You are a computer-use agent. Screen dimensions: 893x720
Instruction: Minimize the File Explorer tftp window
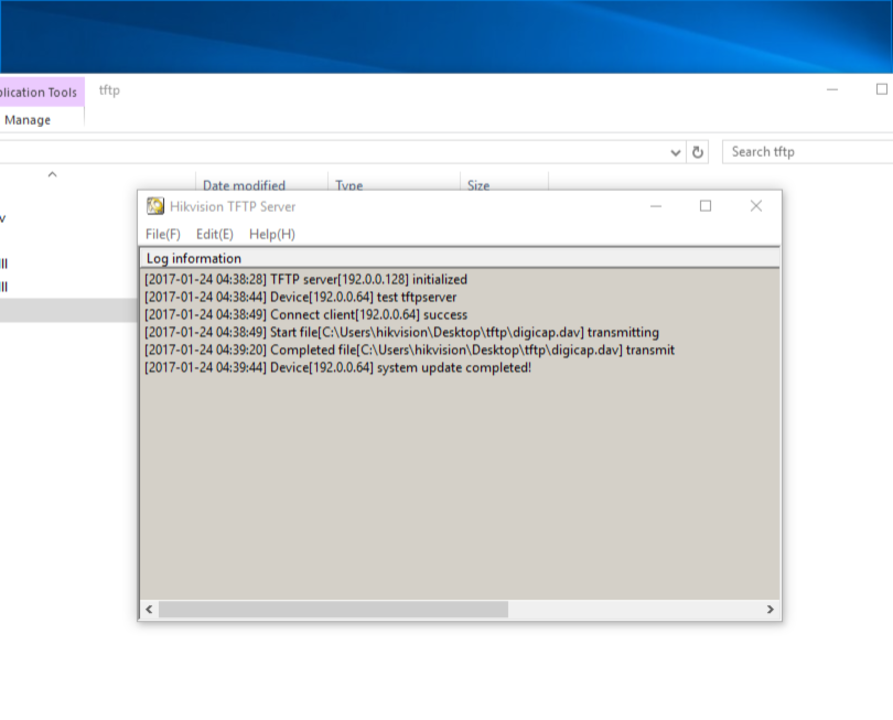(832, 89)
